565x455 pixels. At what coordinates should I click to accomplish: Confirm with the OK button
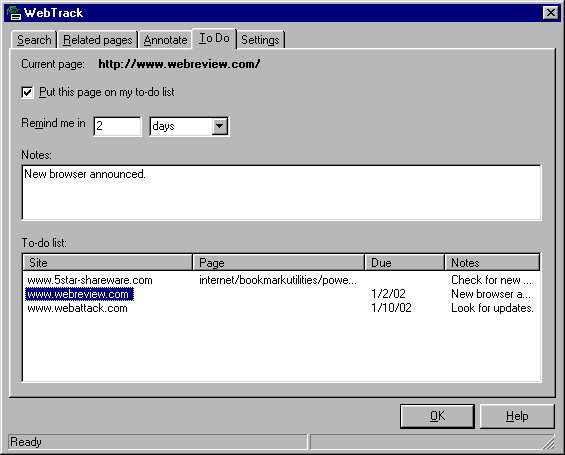437,416
